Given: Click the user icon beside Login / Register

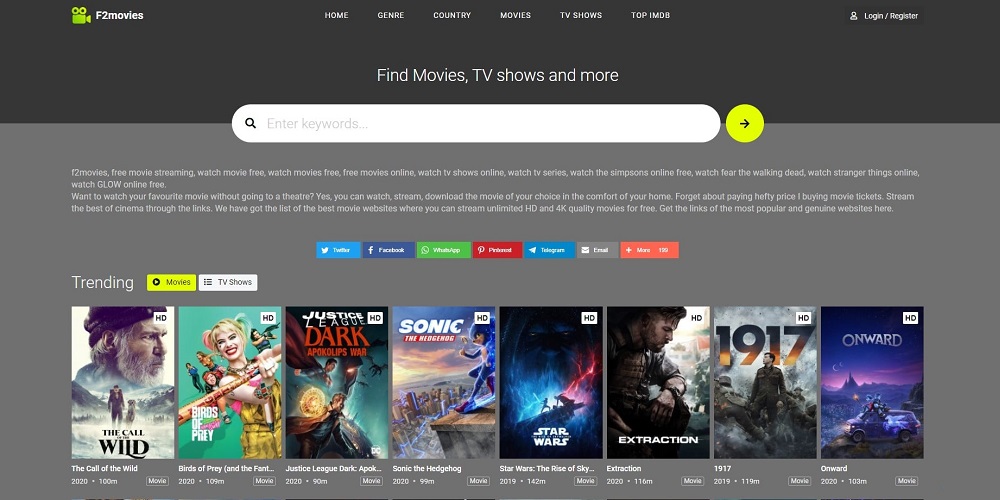Looking at the screenshot, I should coord(854,16).
